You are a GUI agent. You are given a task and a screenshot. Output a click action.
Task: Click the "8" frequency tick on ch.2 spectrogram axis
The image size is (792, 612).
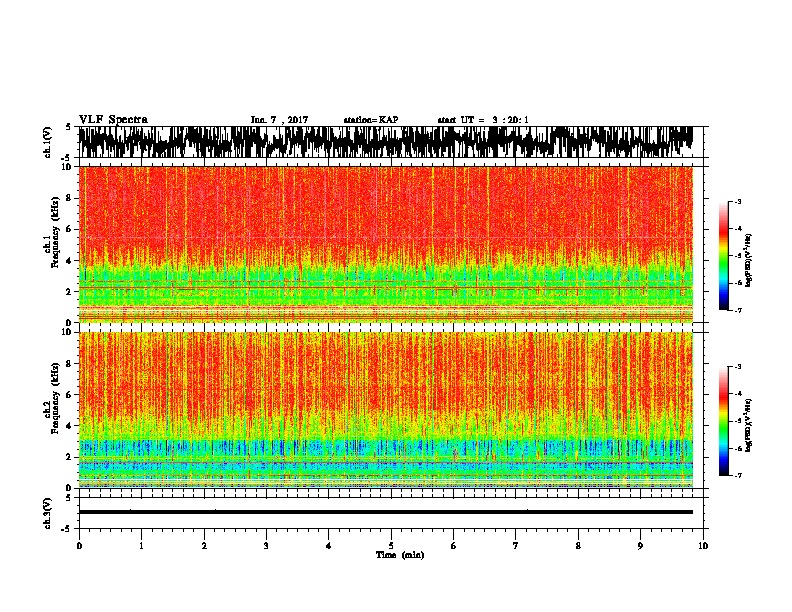click(70, 364)
